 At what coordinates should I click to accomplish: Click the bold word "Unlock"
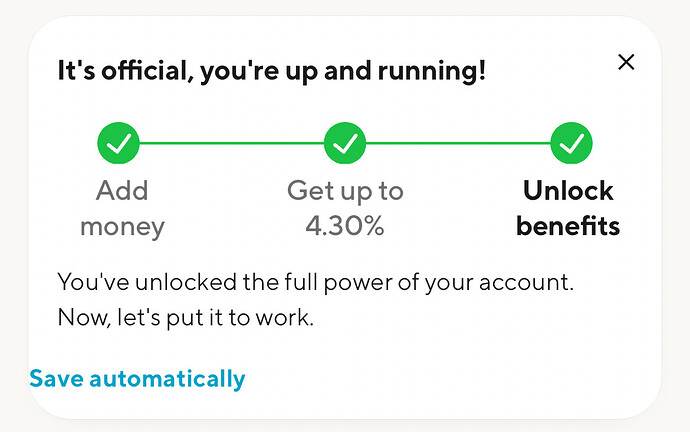click(x=568, y=190)
